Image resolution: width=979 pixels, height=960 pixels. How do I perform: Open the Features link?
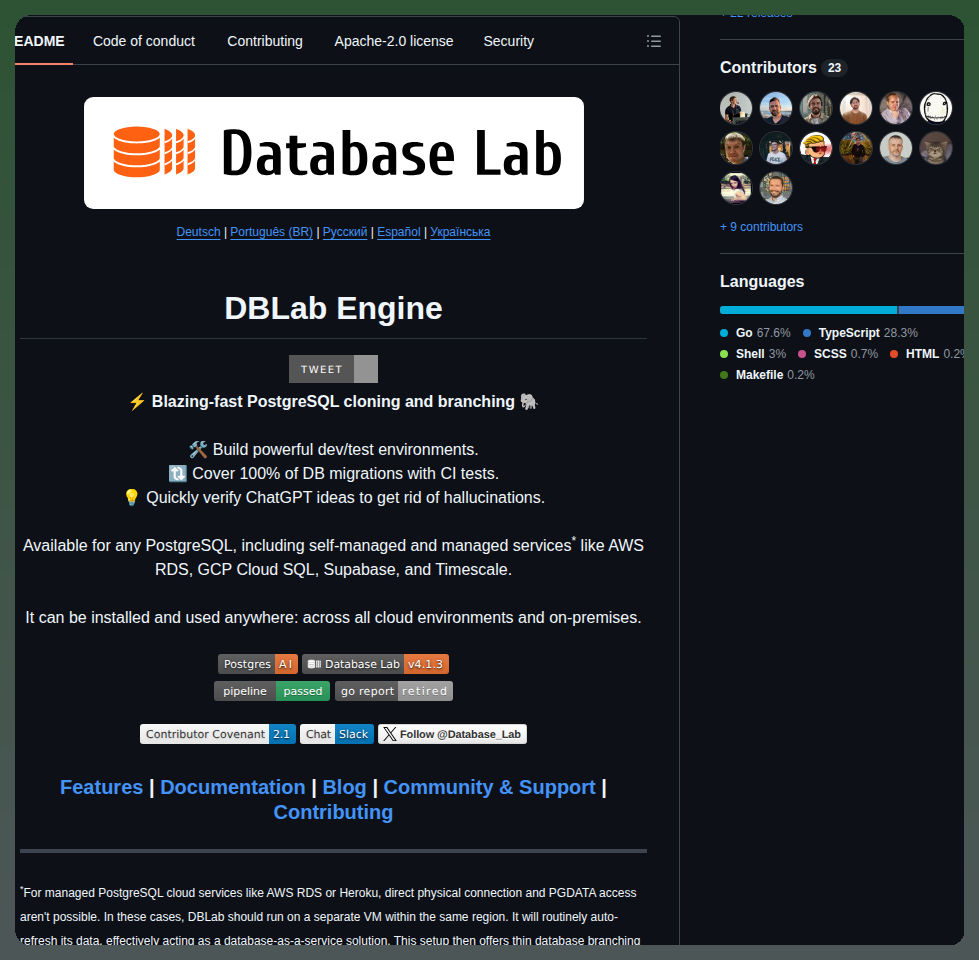pyautogui.click(x=101, y=787)
